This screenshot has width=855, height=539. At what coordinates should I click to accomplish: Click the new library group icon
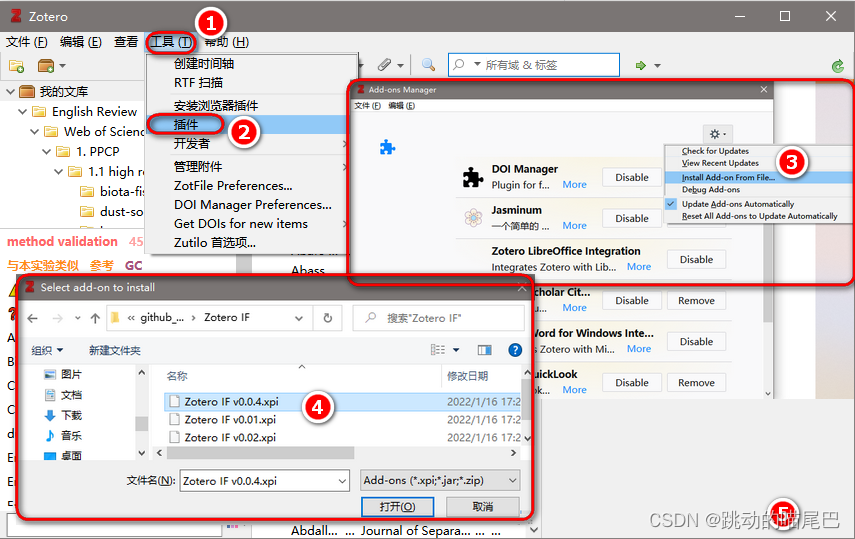point(46,66)
